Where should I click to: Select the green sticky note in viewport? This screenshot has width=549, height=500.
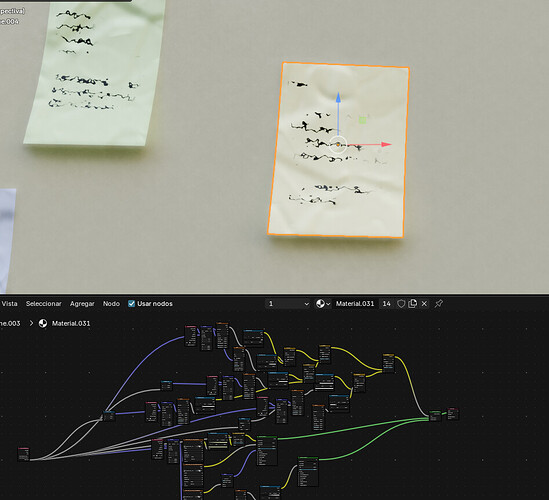(96, 72)
